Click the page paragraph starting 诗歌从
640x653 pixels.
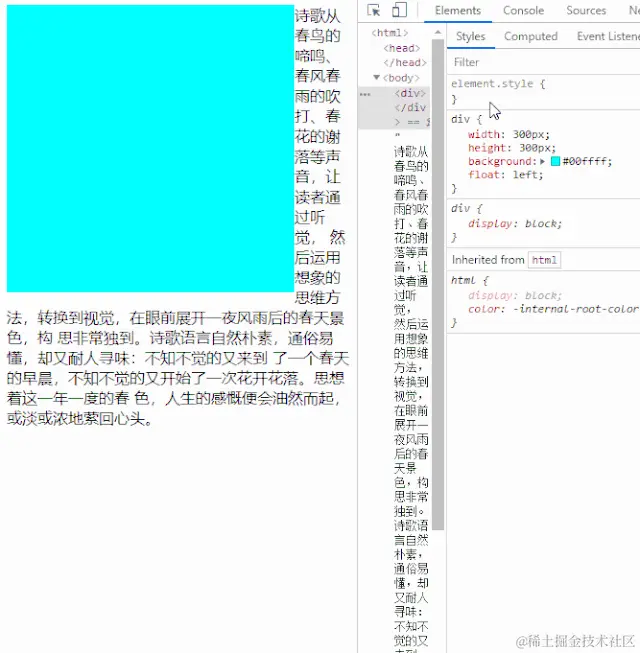pos(177,217)
